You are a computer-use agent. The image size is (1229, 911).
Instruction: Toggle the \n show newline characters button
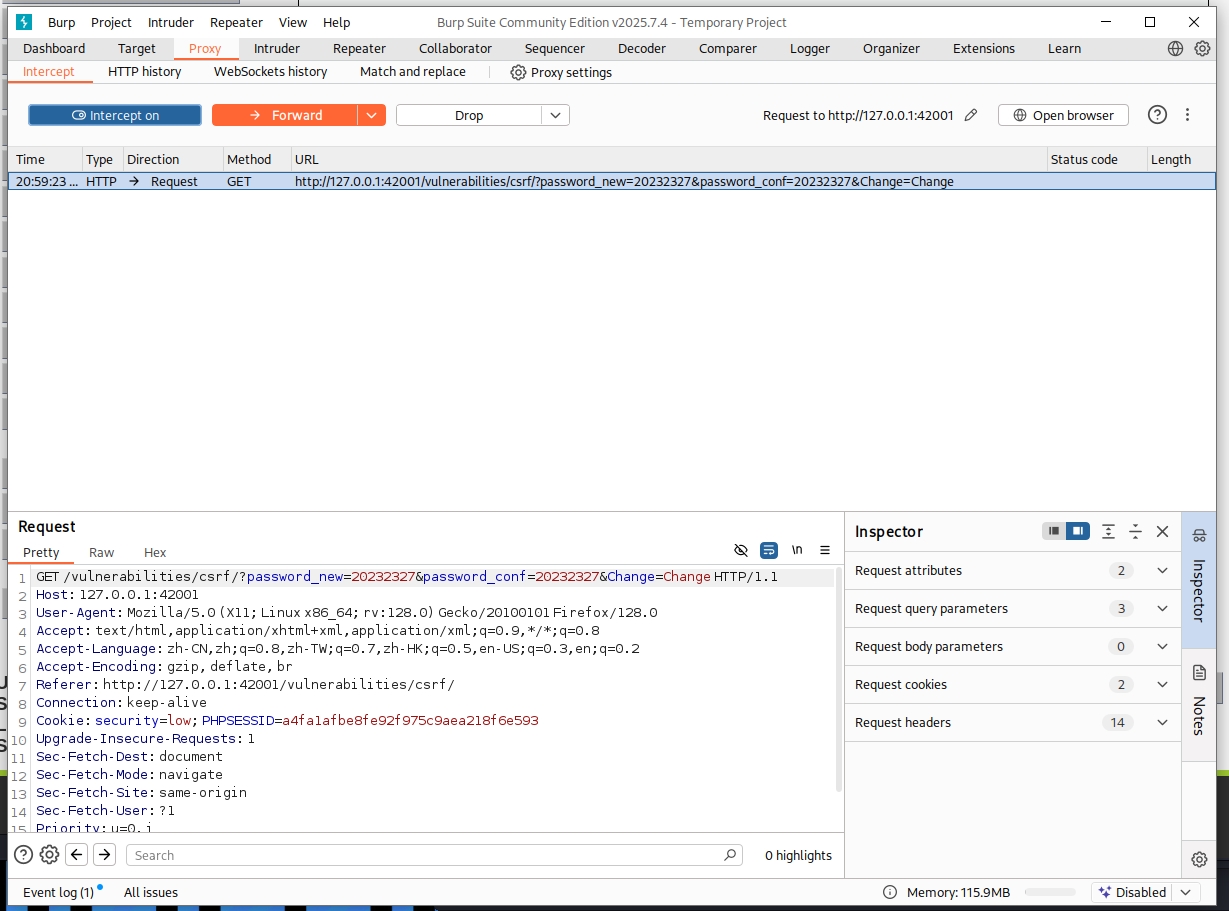797,550
